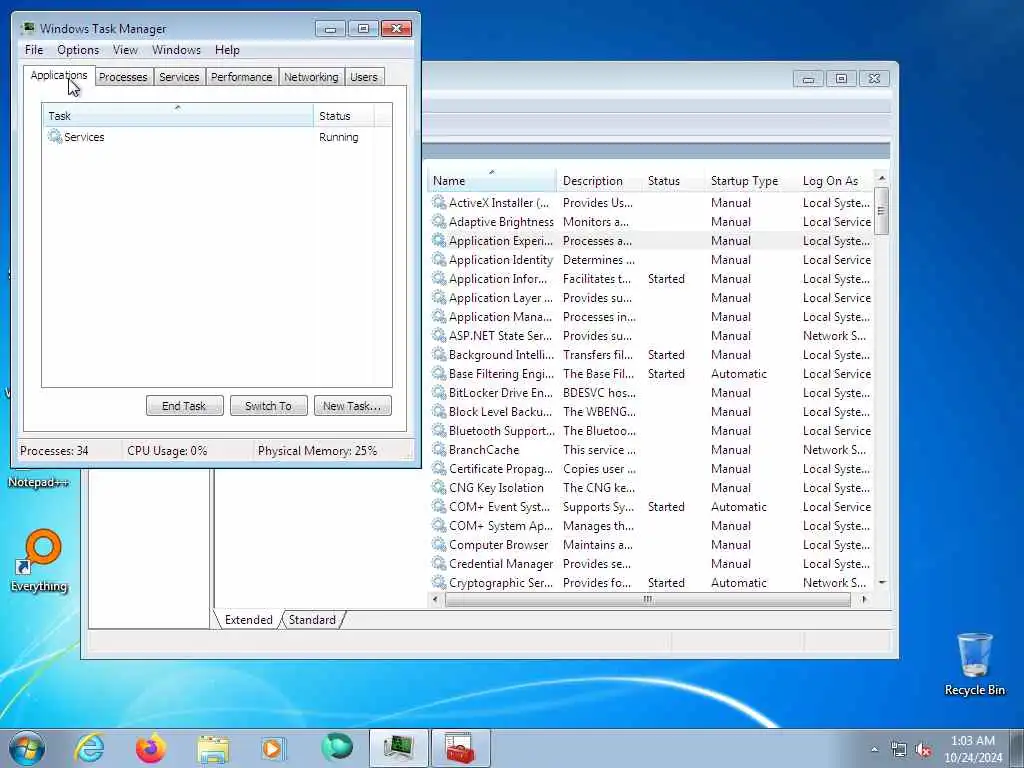Activate the red toolbox taskbar button
Viewport: 1024px width, 768px height.
point(460,748)
